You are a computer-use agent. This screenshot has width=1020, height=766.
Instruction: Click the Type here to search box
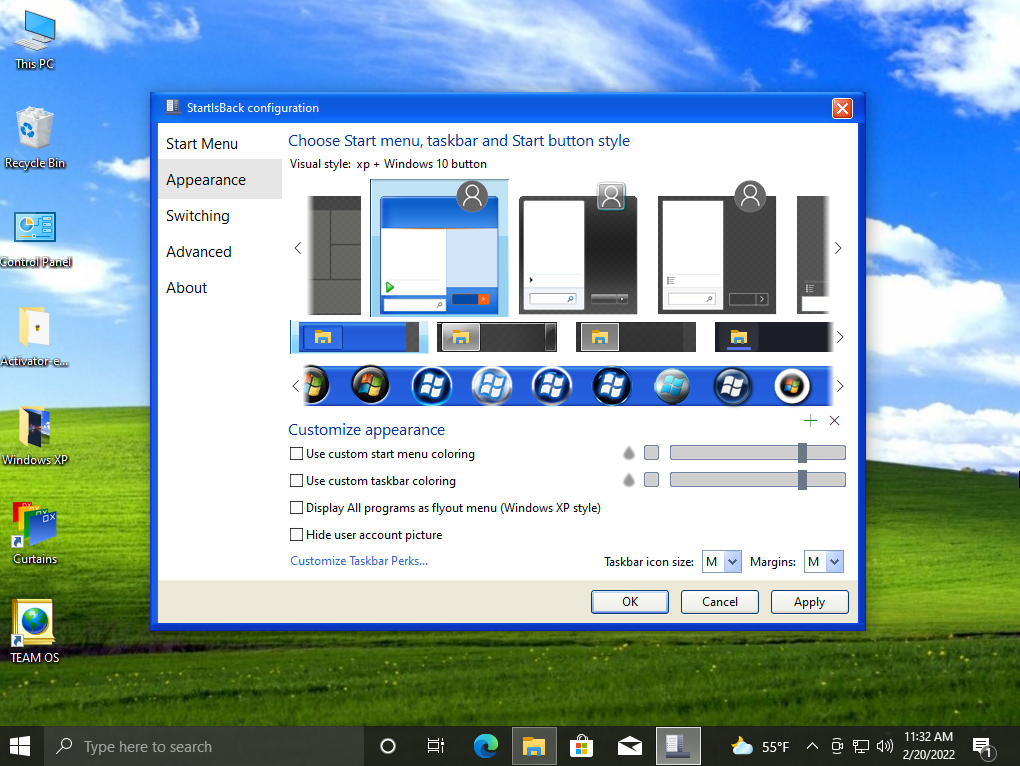(204, 746)
